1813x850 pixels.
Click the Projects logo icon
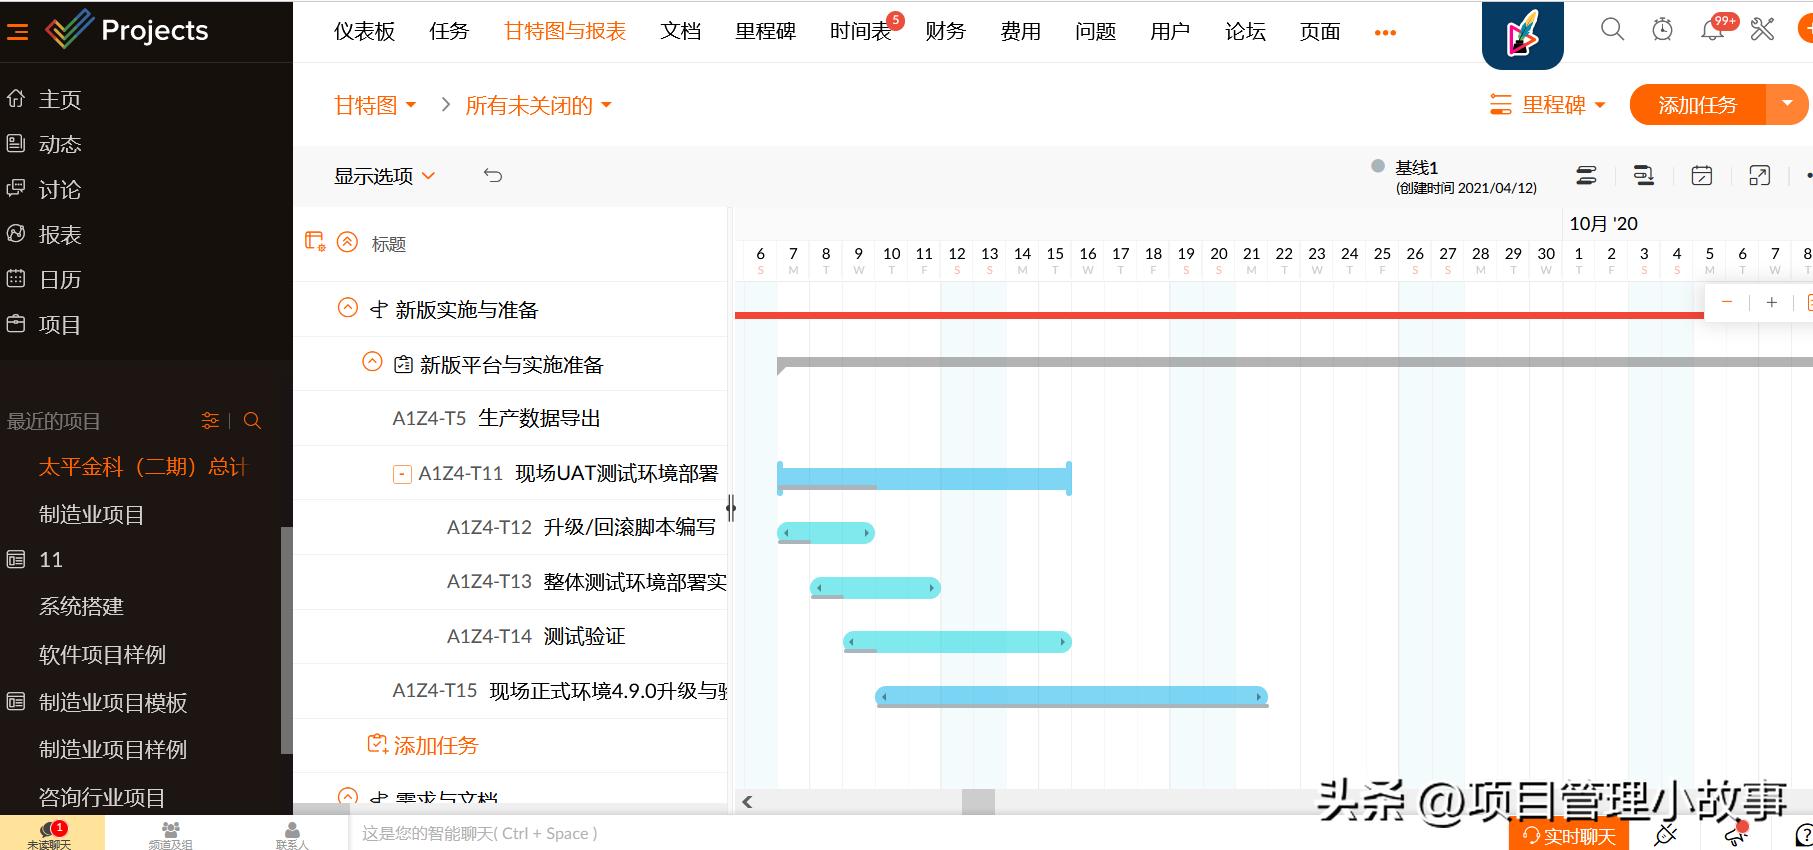click(x=69, y=30)
